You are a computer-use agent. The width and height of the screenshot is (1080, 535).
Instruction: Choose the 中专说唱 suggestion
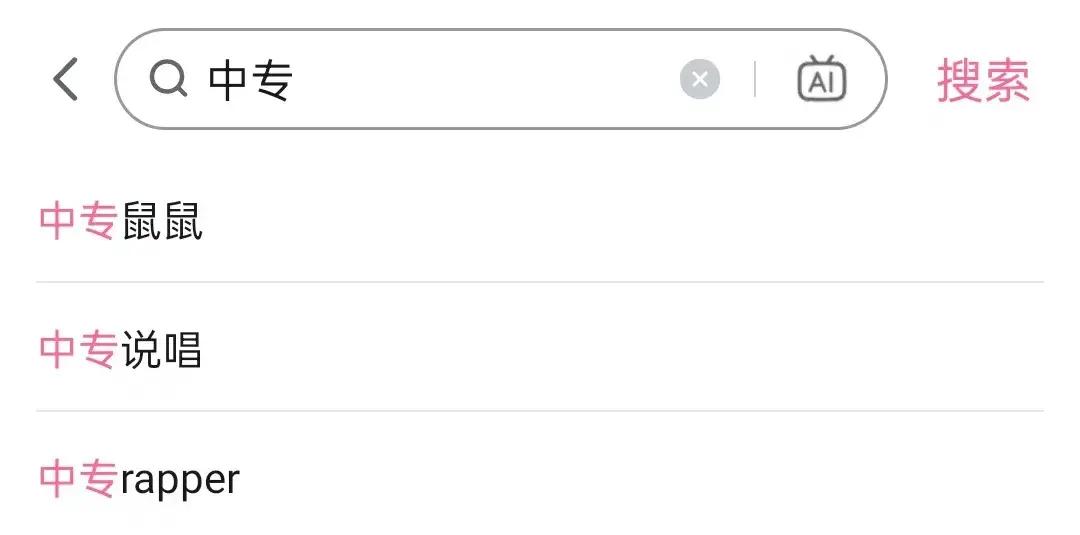(121, 350)
